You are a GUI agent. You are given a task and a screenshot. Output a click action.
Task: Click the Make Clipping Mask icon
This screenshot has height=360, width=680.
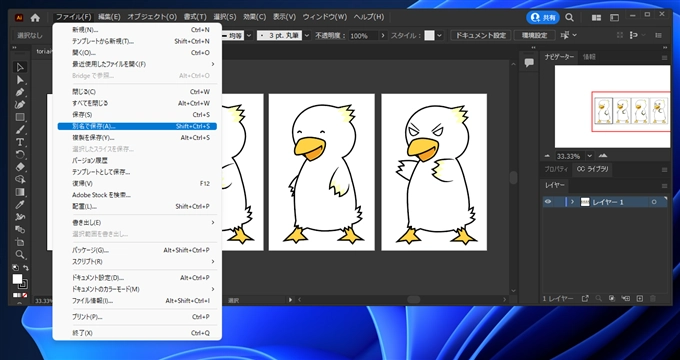[x=612, y=298]
